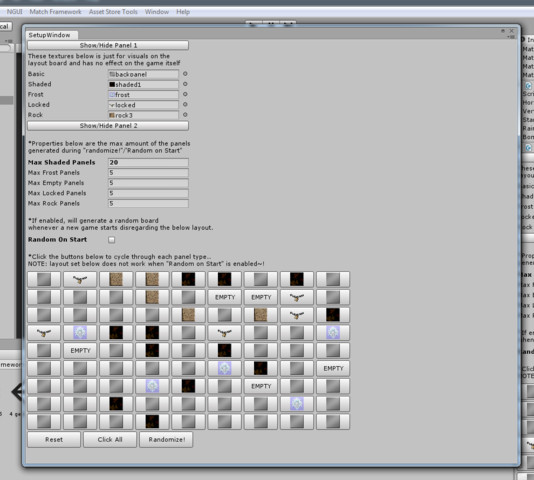Viewport: 534px width, 480px height.
Task: Click the locked texture object field
Action: coord(143,105)
